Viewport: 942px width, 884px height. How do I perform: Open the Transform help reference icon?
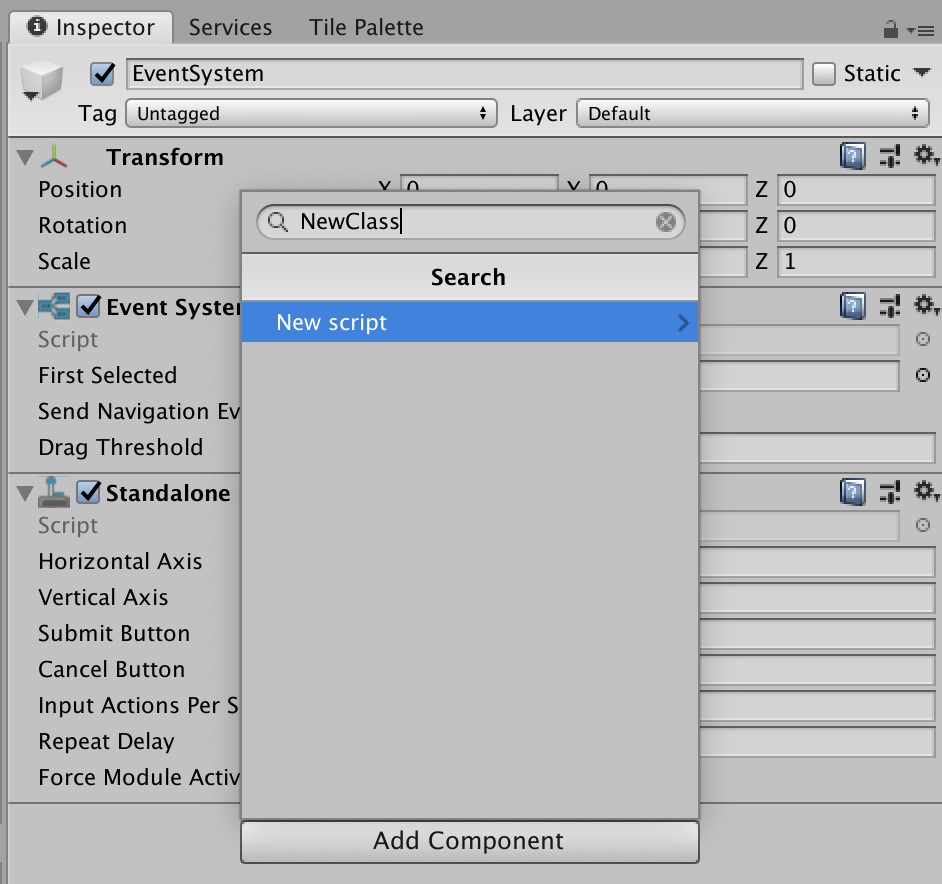[x=852, y=156]
